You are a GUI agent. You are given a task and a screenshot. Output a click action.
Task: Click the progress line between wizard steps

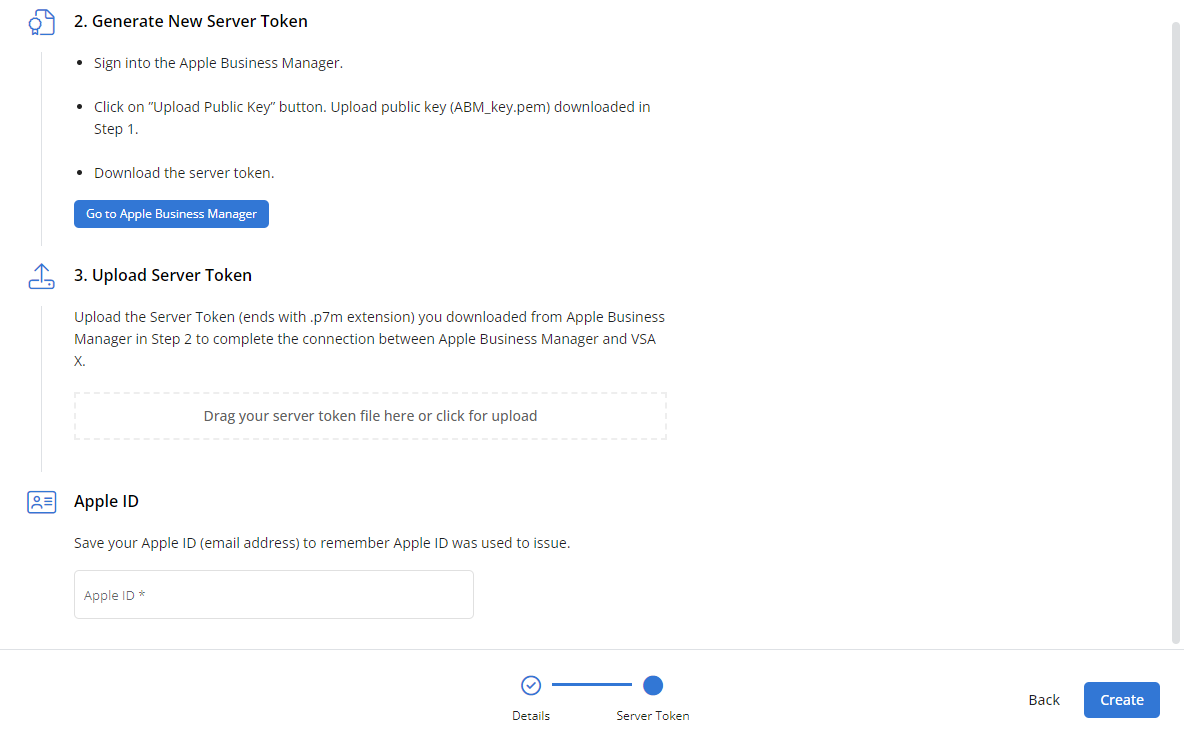[x=592, y=685]
